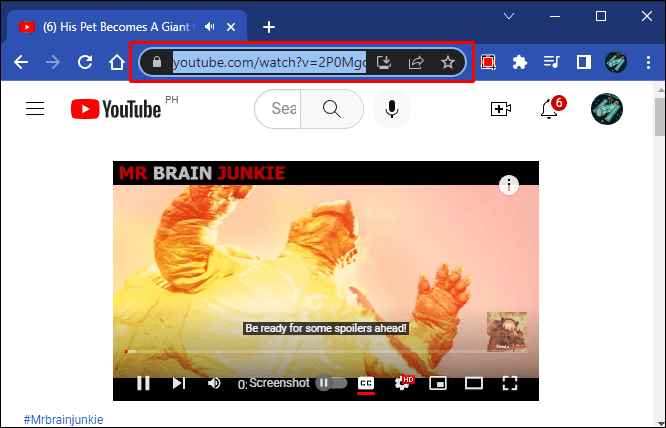Open a new browser tab

coord(268,27)
